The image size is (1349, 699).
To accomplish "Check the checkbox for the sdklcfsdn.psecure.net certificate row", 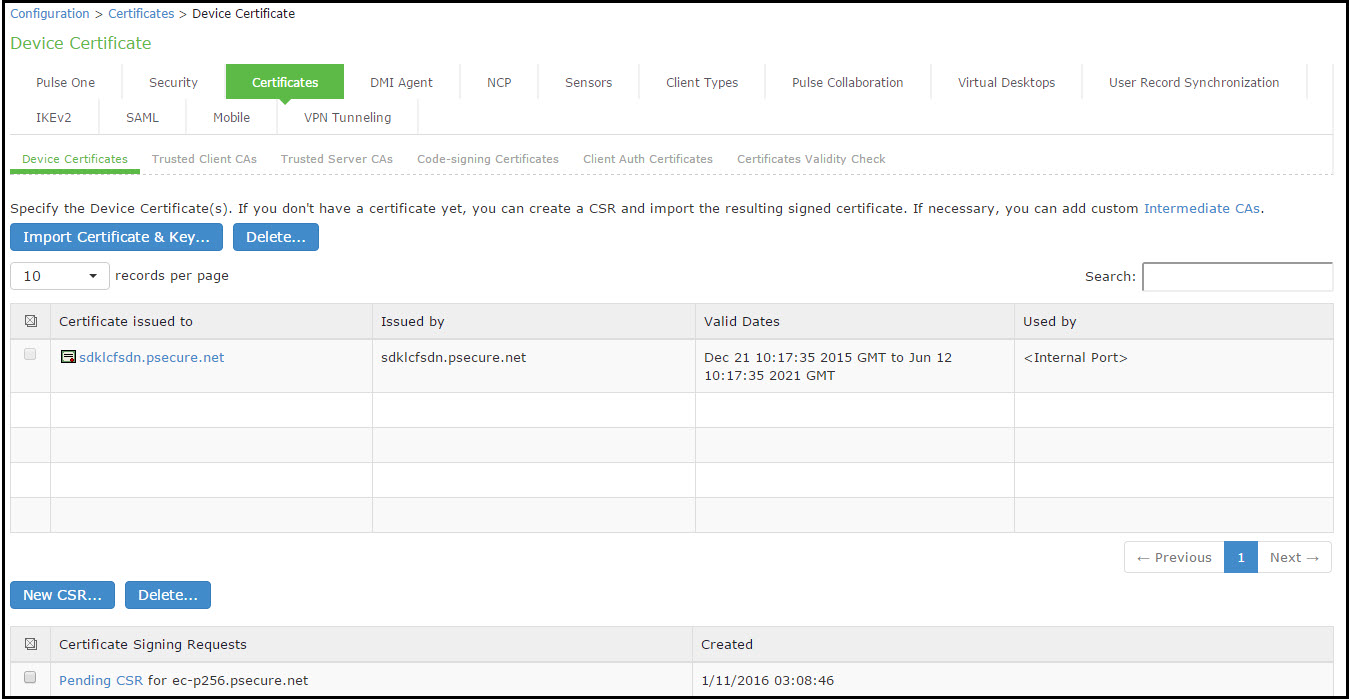I will click(30, 354).
